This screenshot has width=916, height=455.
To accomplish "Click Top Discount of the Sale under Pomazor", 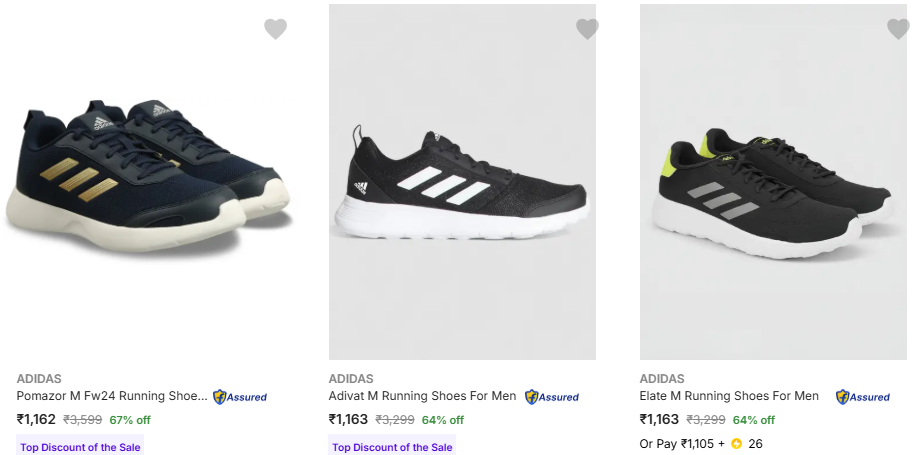I will pos(81,447).
